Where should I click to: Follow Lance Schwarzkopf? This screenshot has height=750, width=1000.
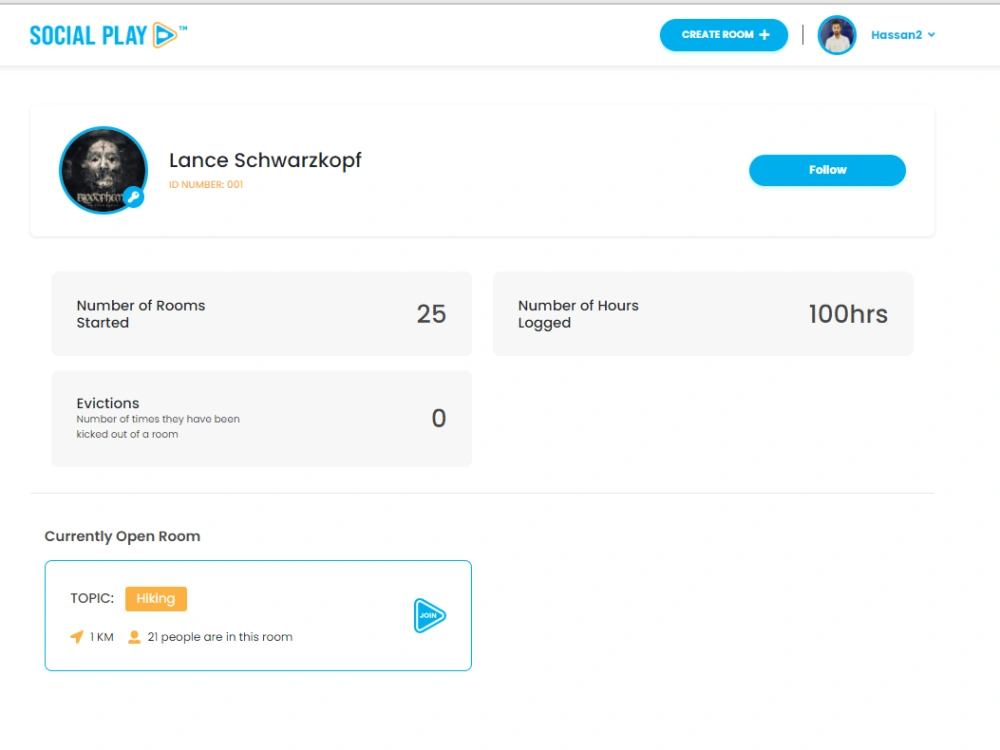[827, 170]
